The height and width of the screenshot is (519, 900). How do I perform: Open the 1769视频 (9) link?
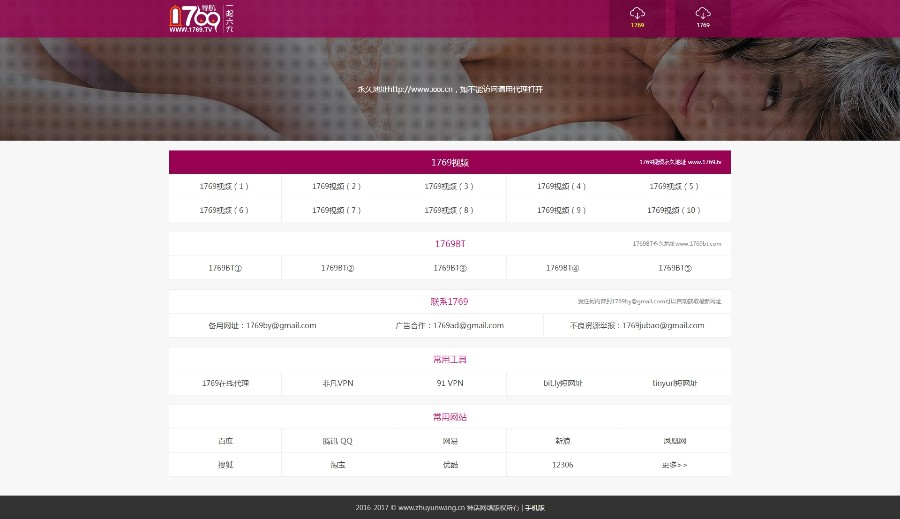coord(561,210)
